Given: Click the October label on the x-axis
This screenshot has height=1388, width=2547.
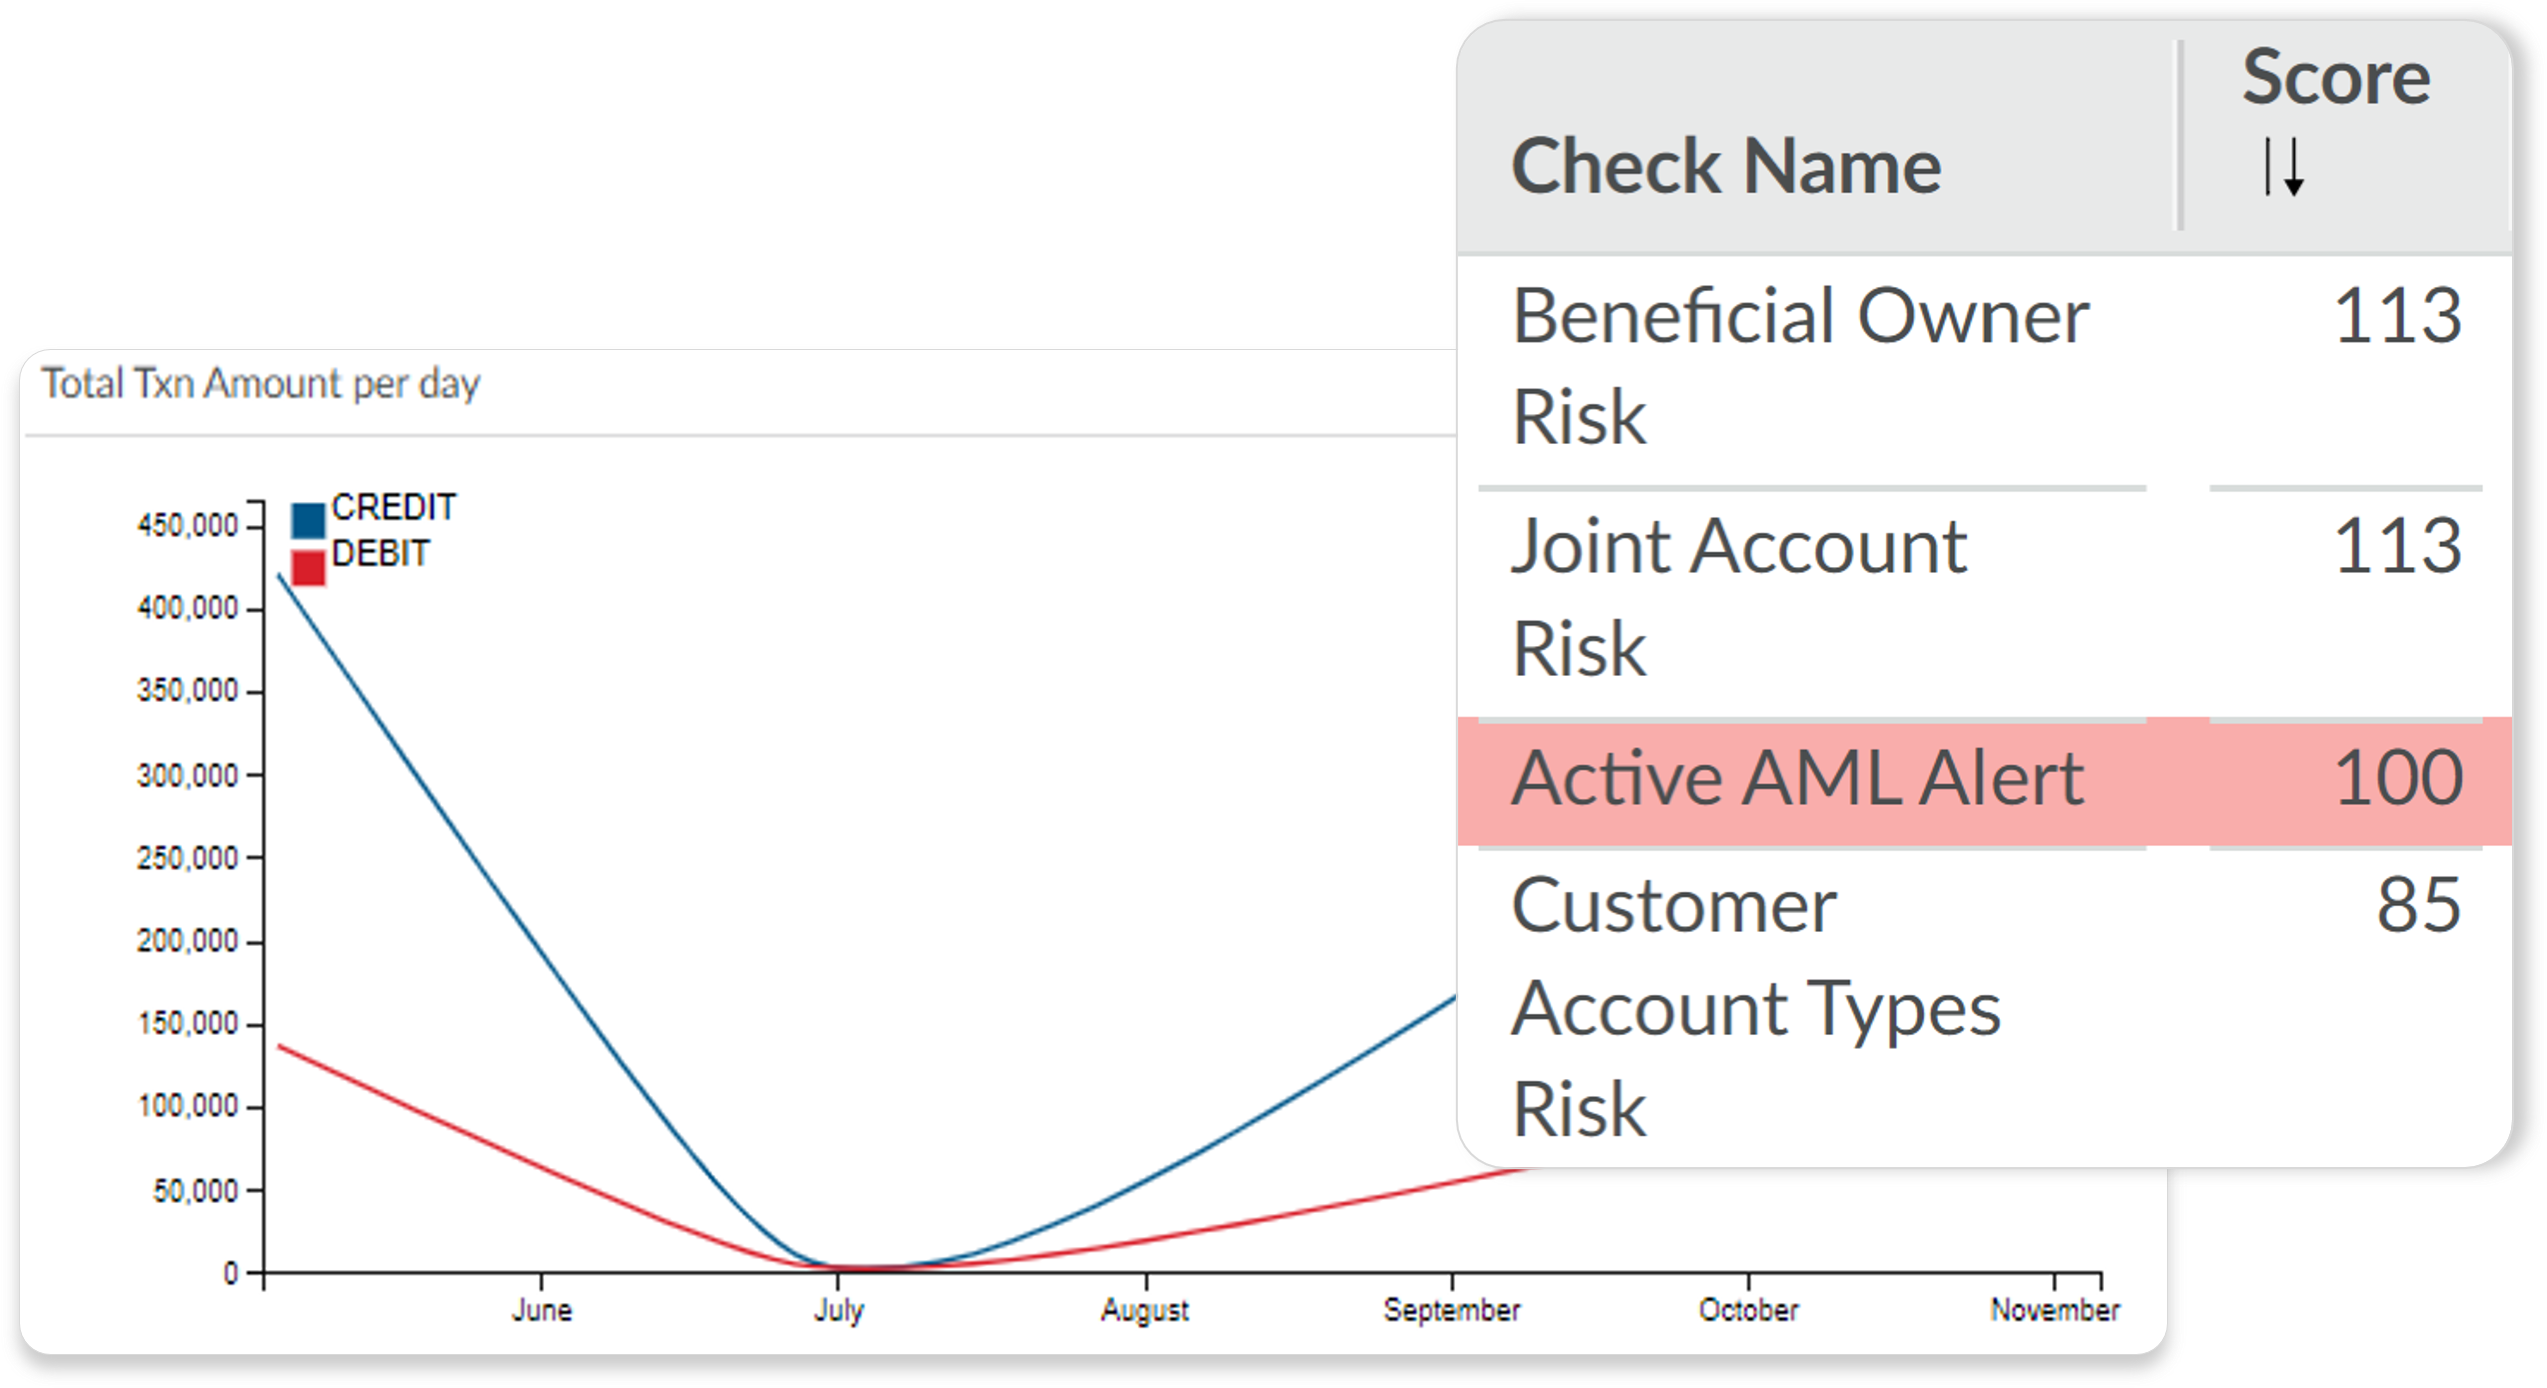Looking at the screenshot, I should [x=1748, y=1310].
